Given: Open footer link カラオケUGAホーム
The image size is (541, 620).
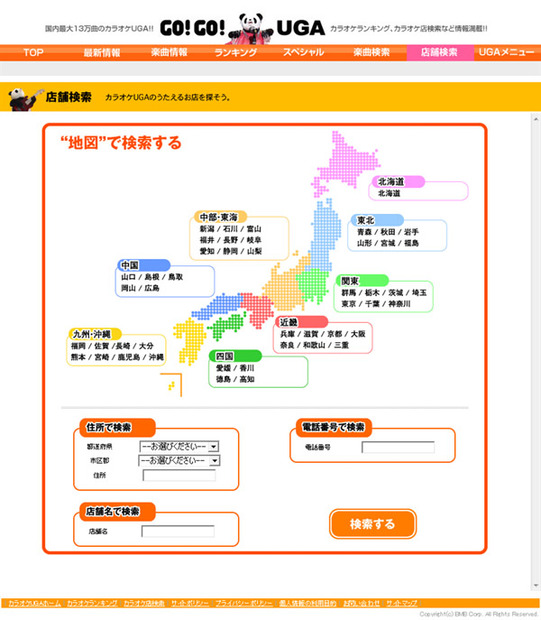Looking at the screenshot, I should 35,603.
